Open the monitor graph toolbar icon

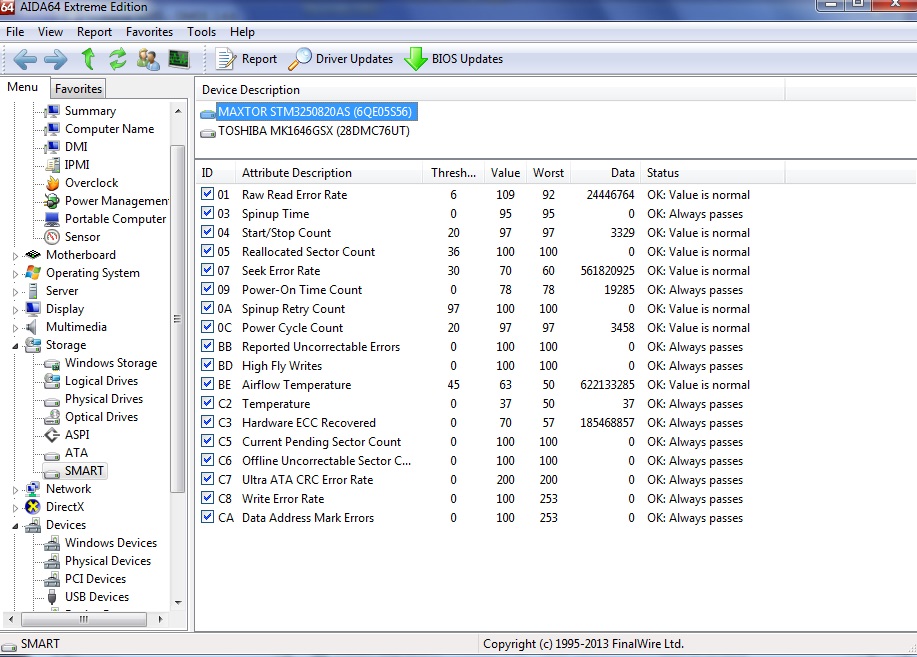[x=179, y=59]
